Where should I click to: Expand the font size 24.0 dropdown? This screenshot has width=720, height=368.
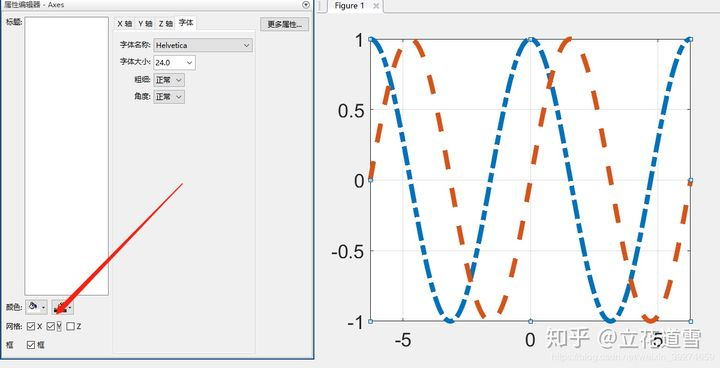click(x=174, y=62)
